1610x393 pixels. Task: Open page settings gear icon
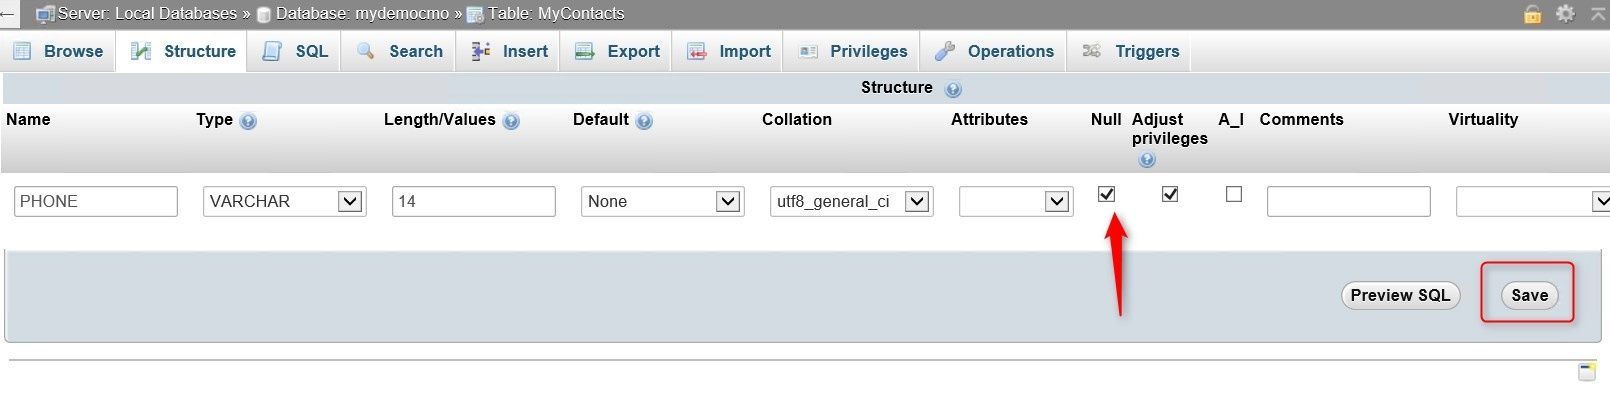point(1566,13)
